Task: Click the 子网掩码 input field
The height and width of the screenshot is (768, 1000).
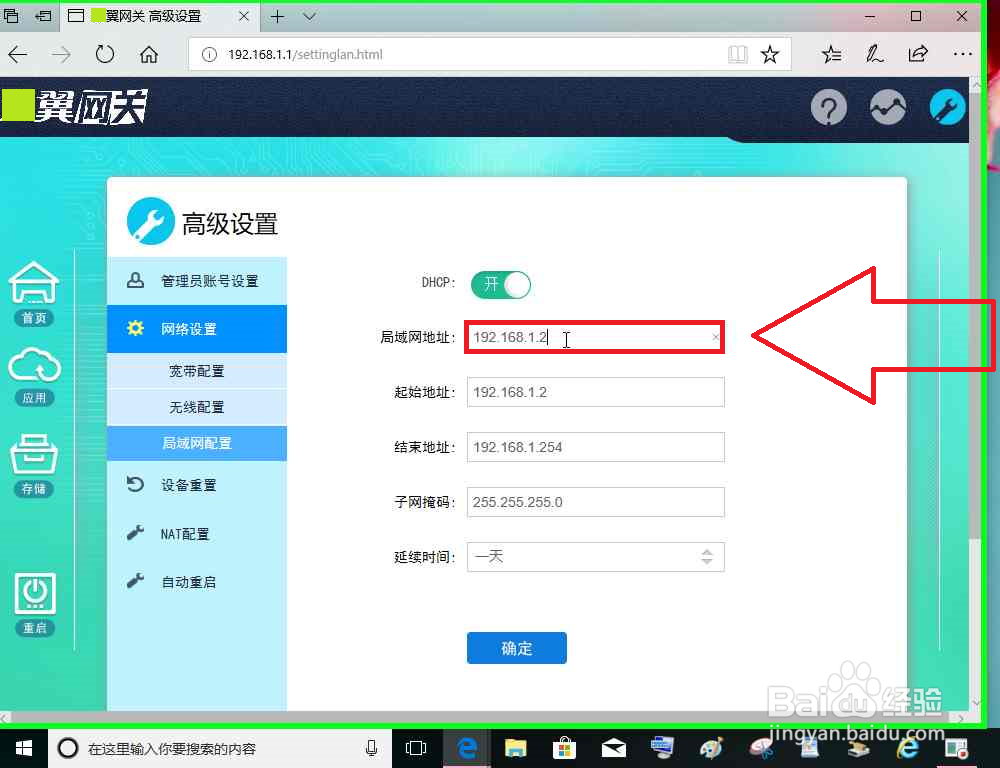Action: [x=596, y=502]
